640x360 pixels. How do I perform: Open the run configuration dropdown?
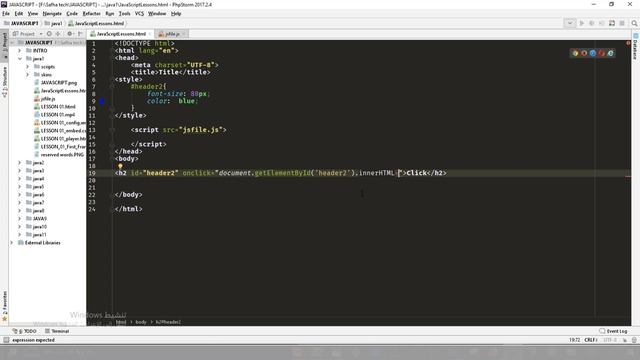point(570,23)
